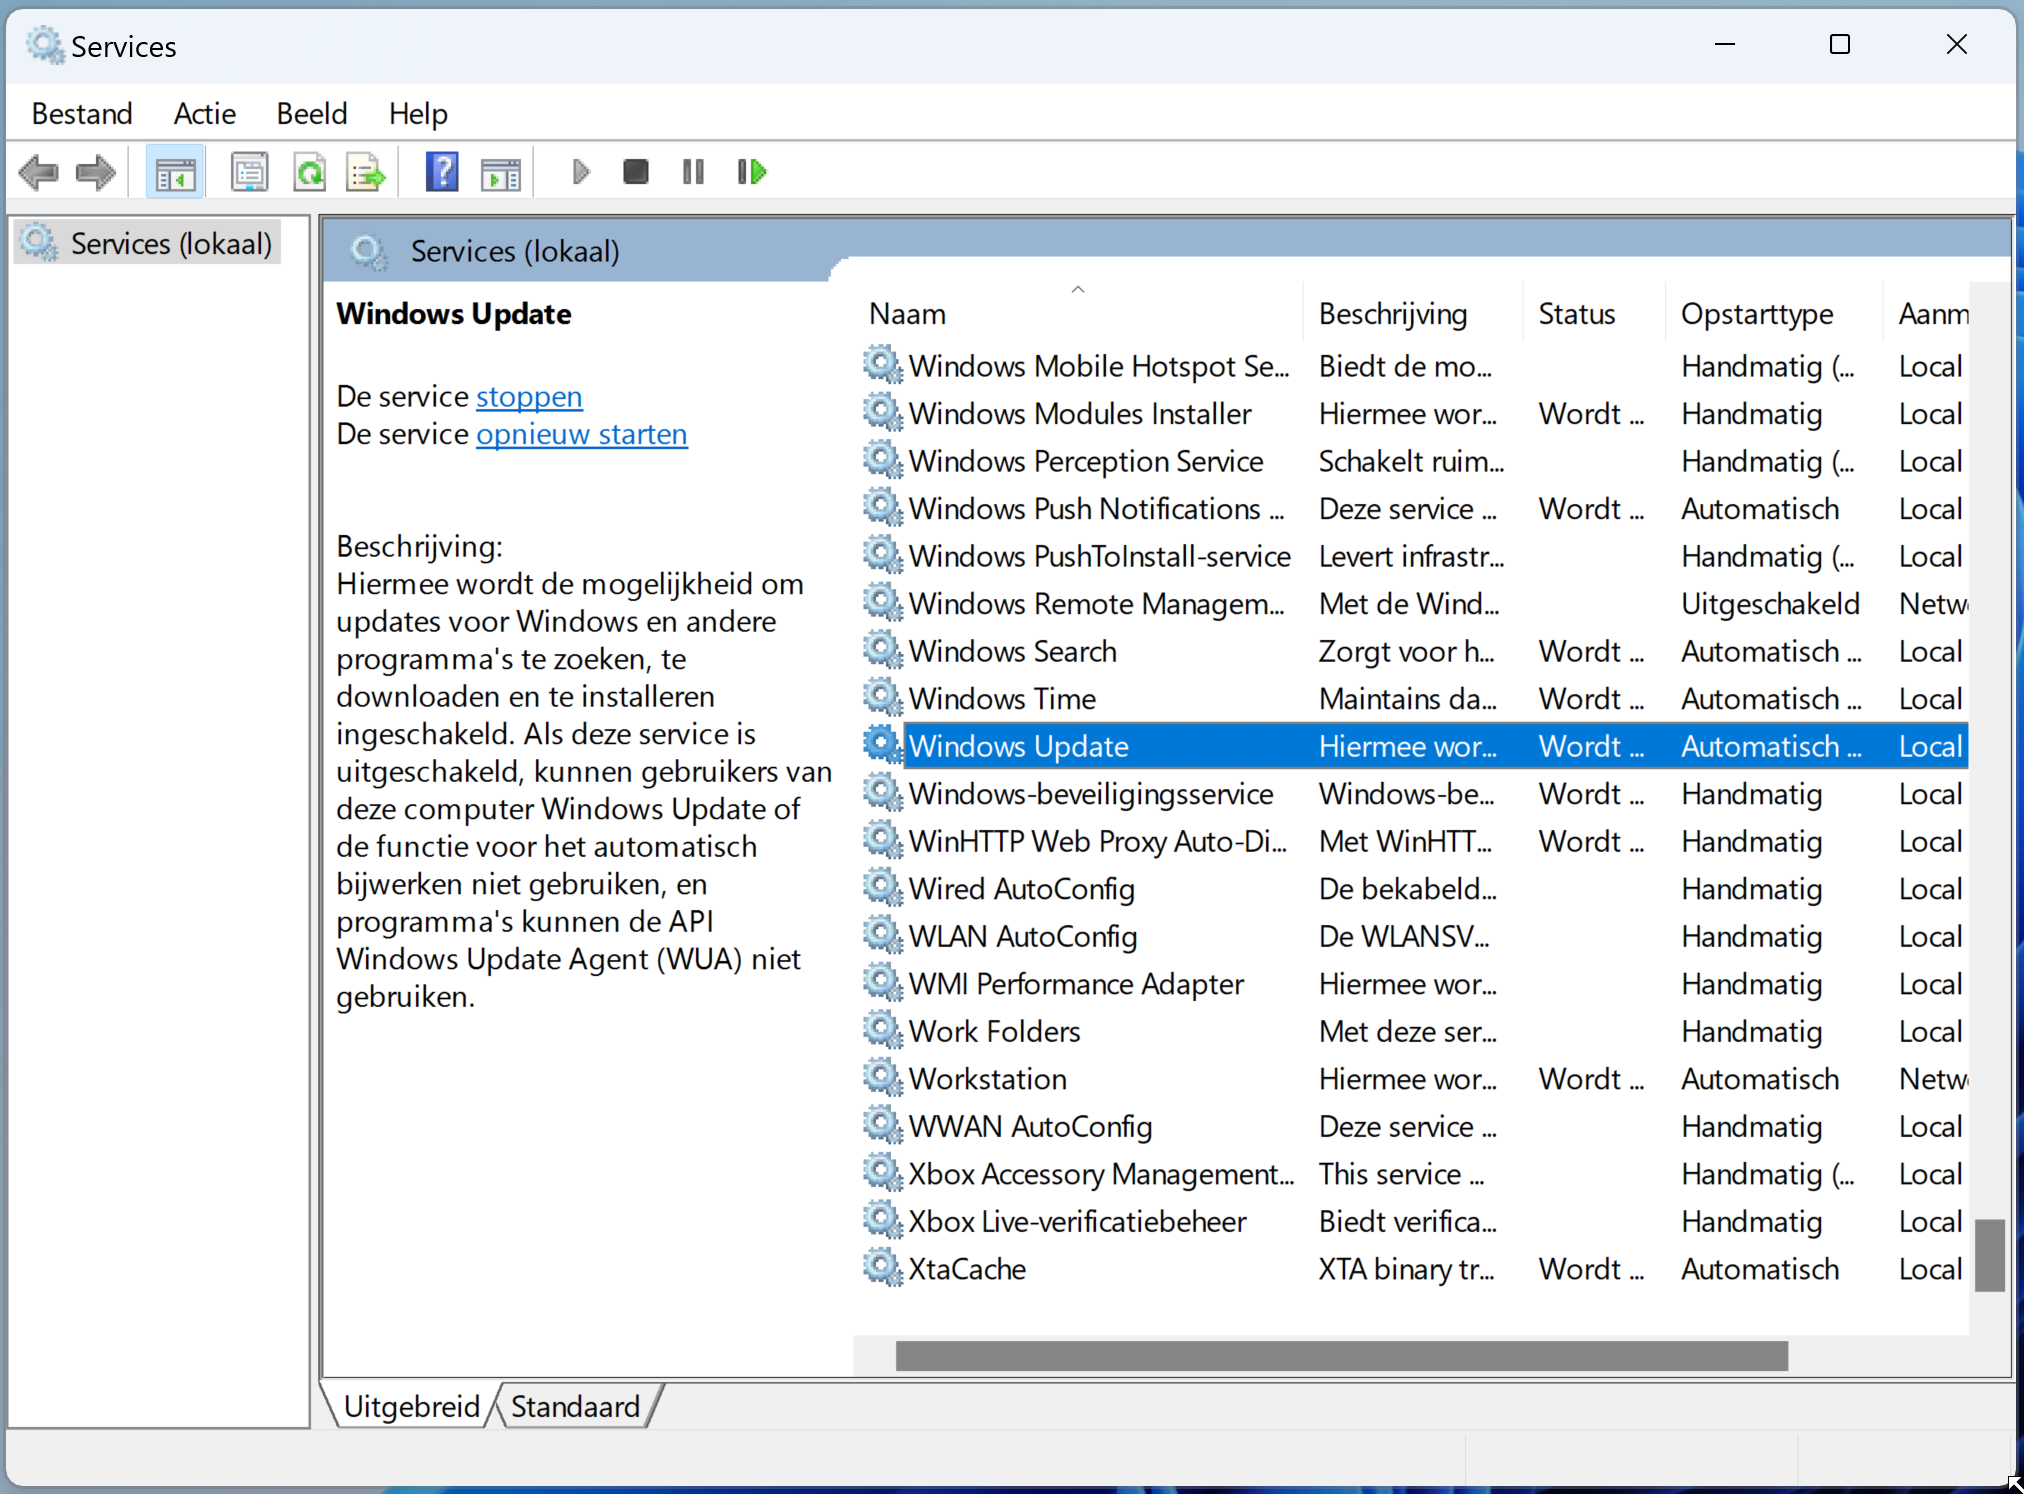Viewport: 2024px width, 1494px height.
Task: Click gear icon of Workstation row
Action: coord(883,1078)
